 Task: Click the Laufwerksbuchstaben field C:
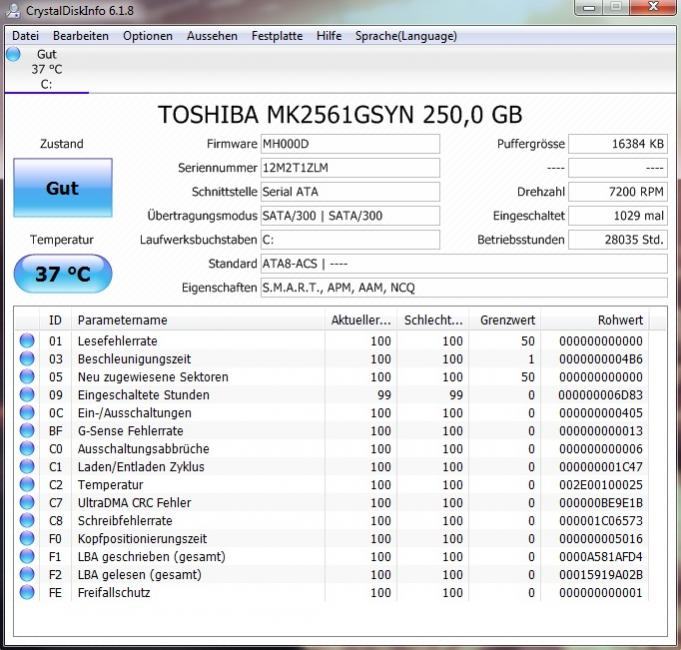350,239
